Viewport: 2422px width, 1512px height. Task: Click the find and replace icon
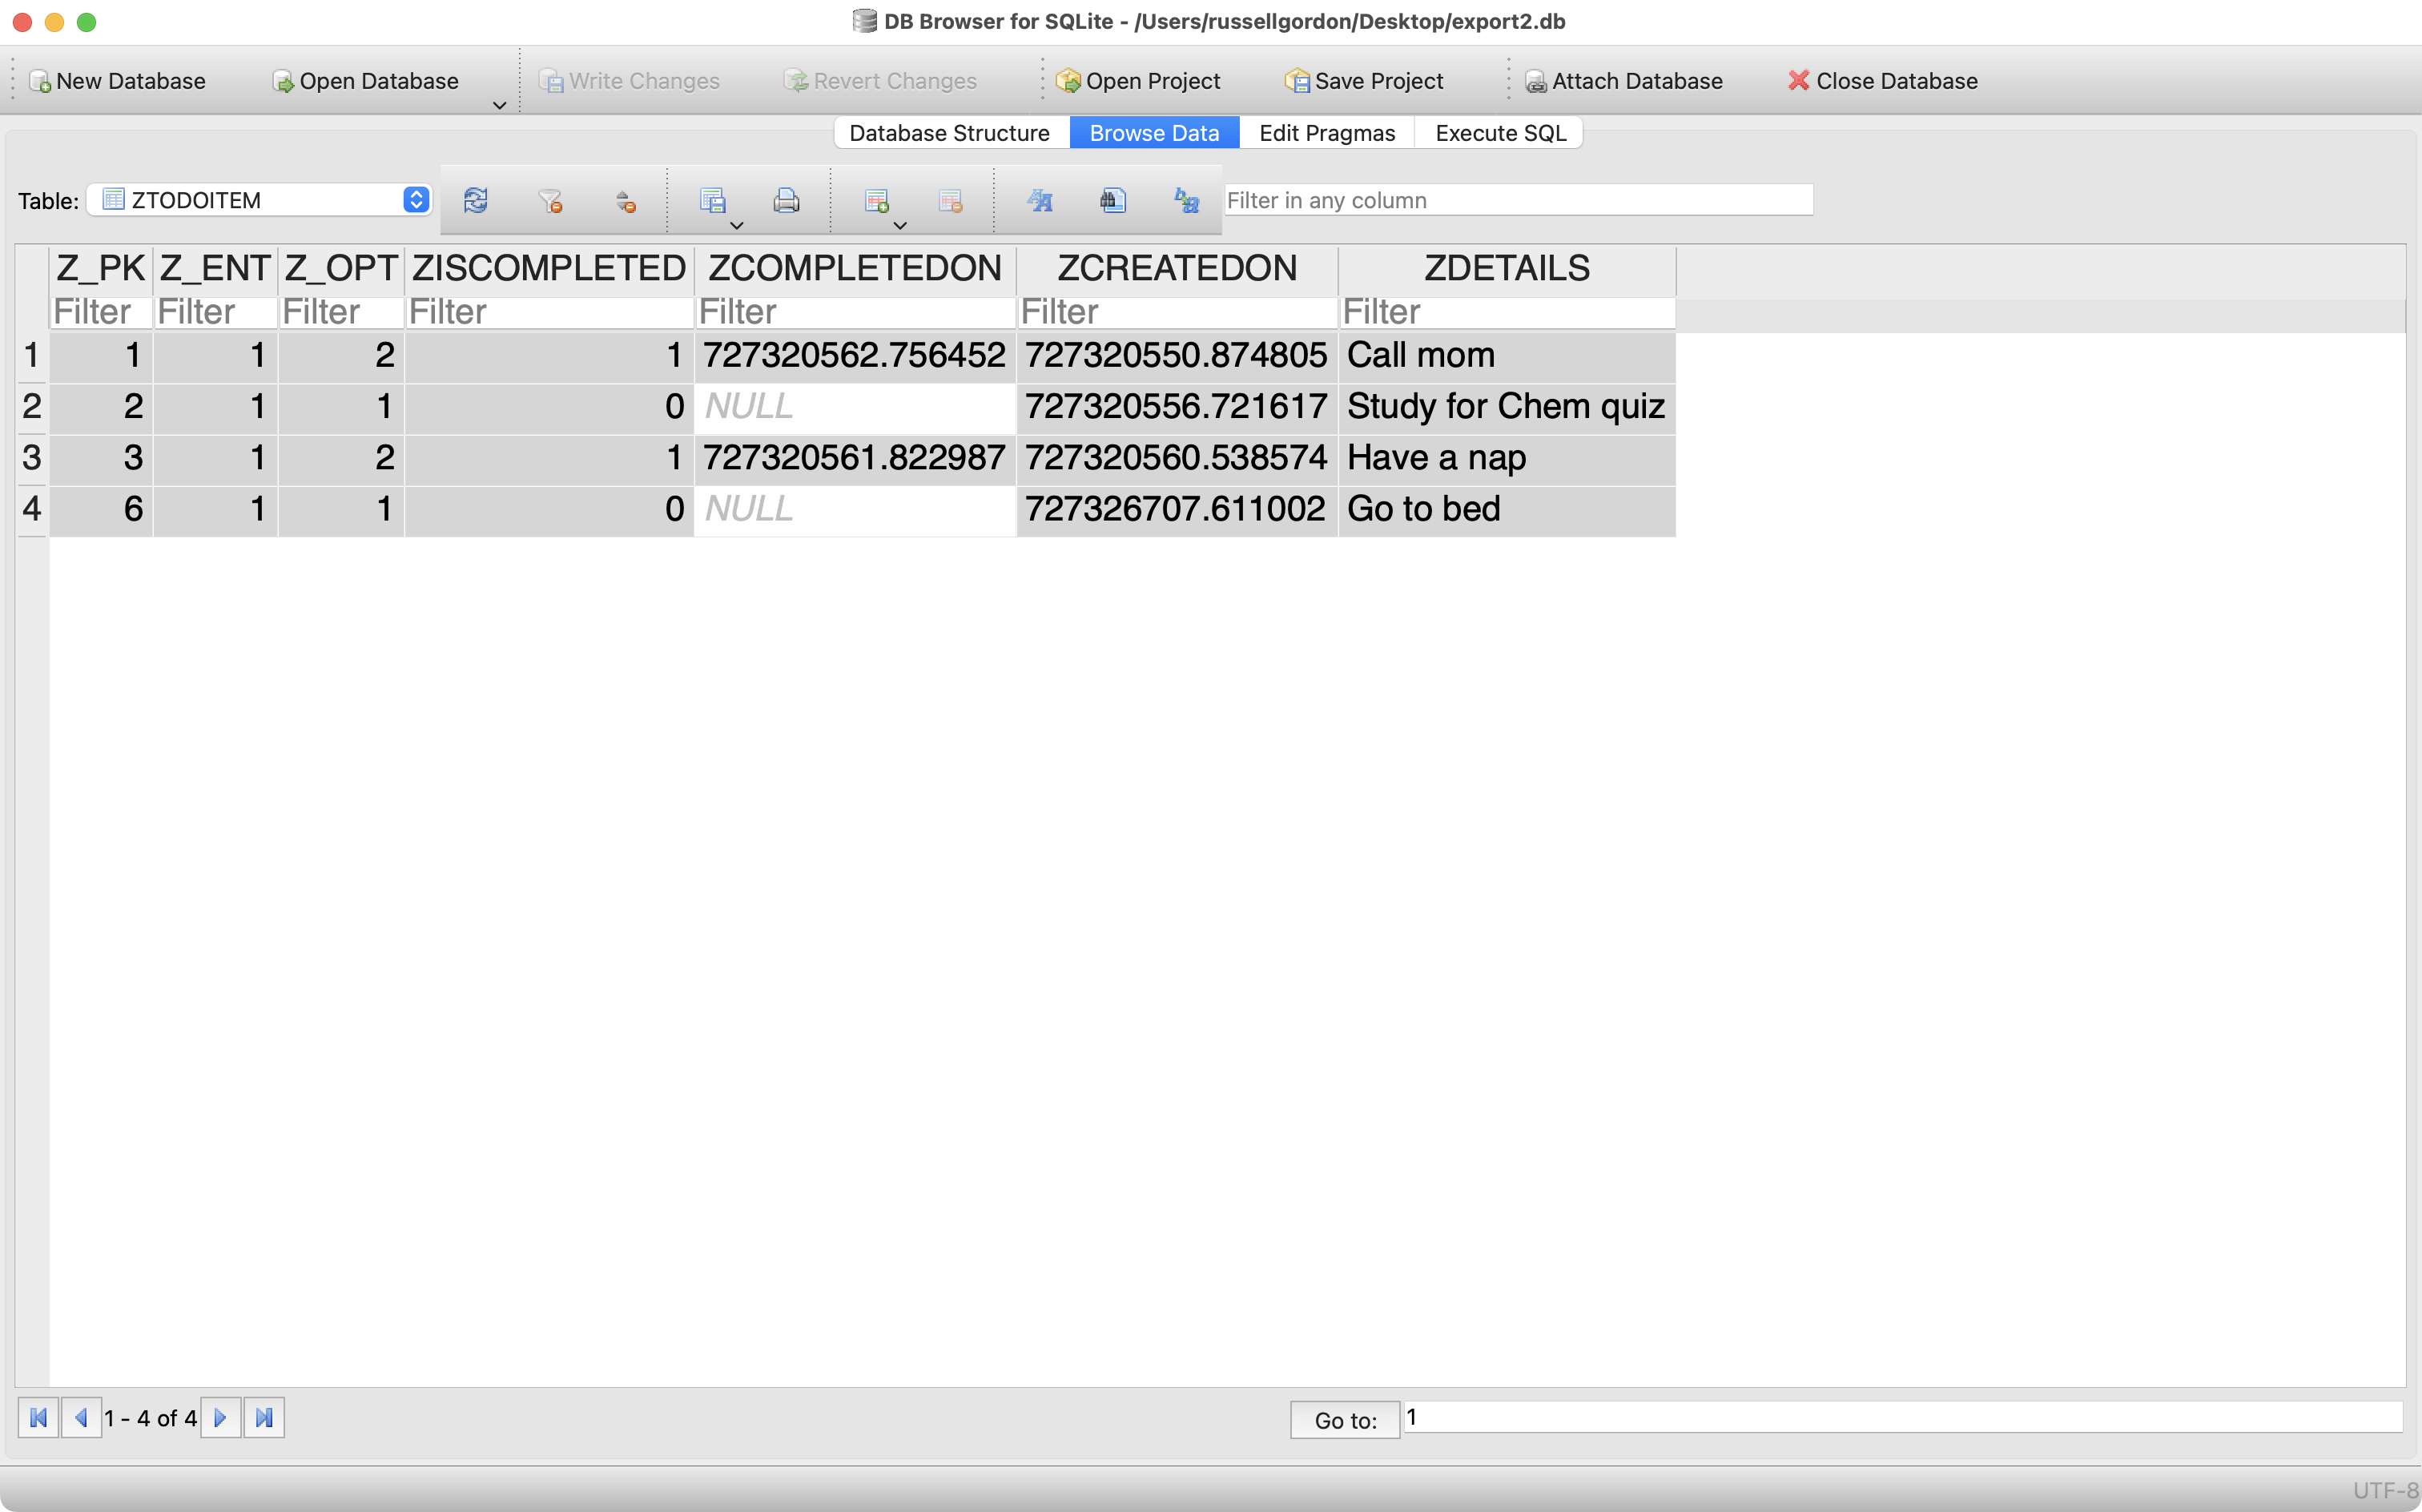tap(1186, 201)
